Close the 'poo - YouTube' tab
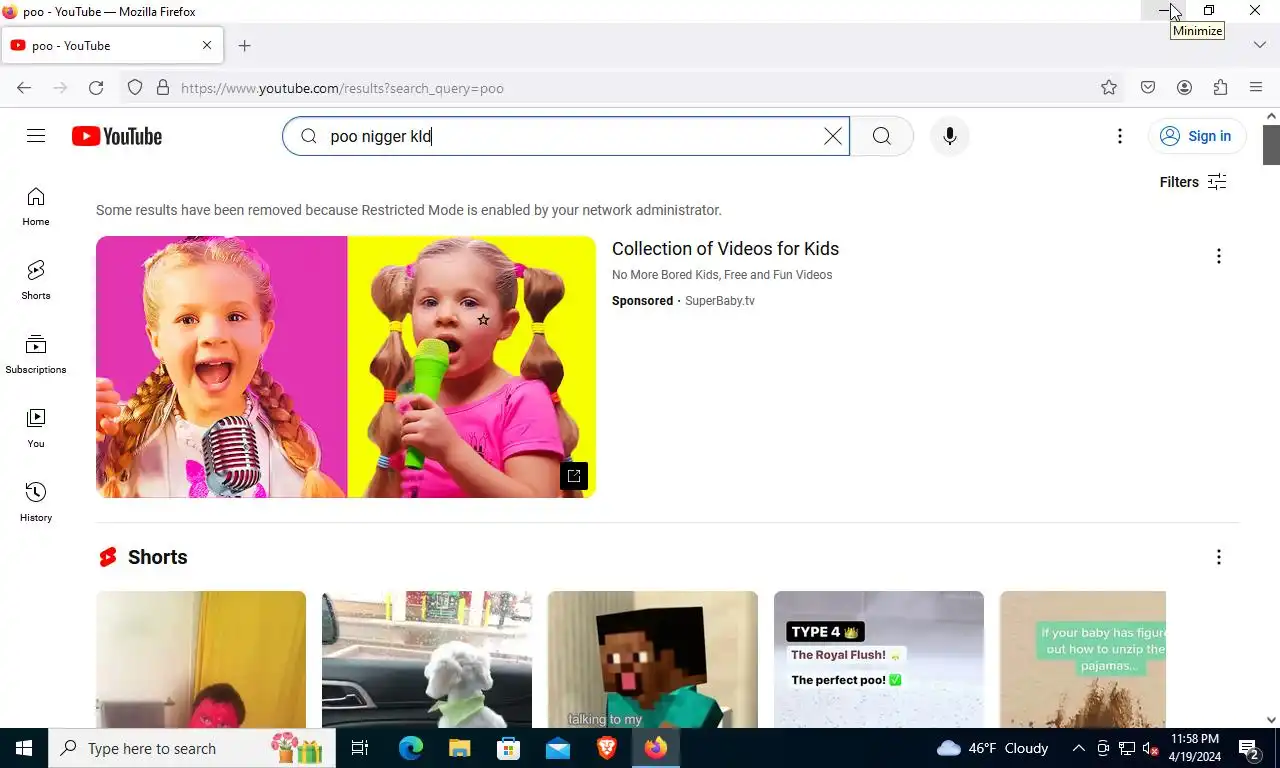The width and height of the screenshot is (1280, 768). point(207,45)
